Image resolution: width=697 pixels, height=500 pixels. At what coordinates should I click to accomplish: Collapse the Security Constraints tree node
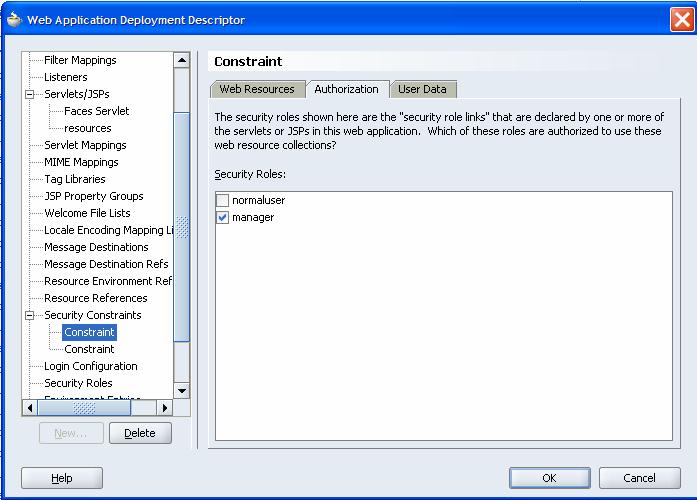pyautogui.click(x=30, y=315)
